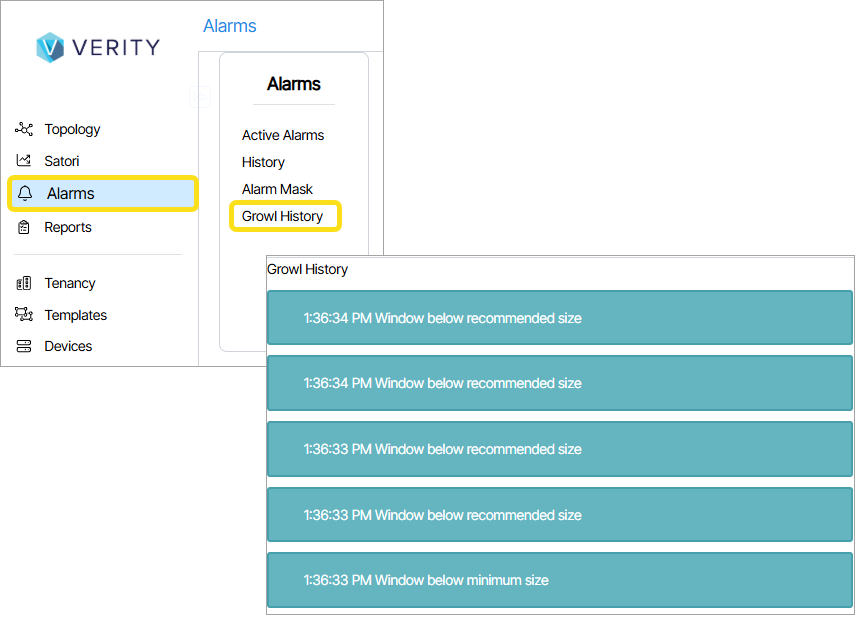Viewport: 855px width, 623px height.
Task: Select History in the Alarms menu
Action: pyautogui.click(x=263, y=162)
